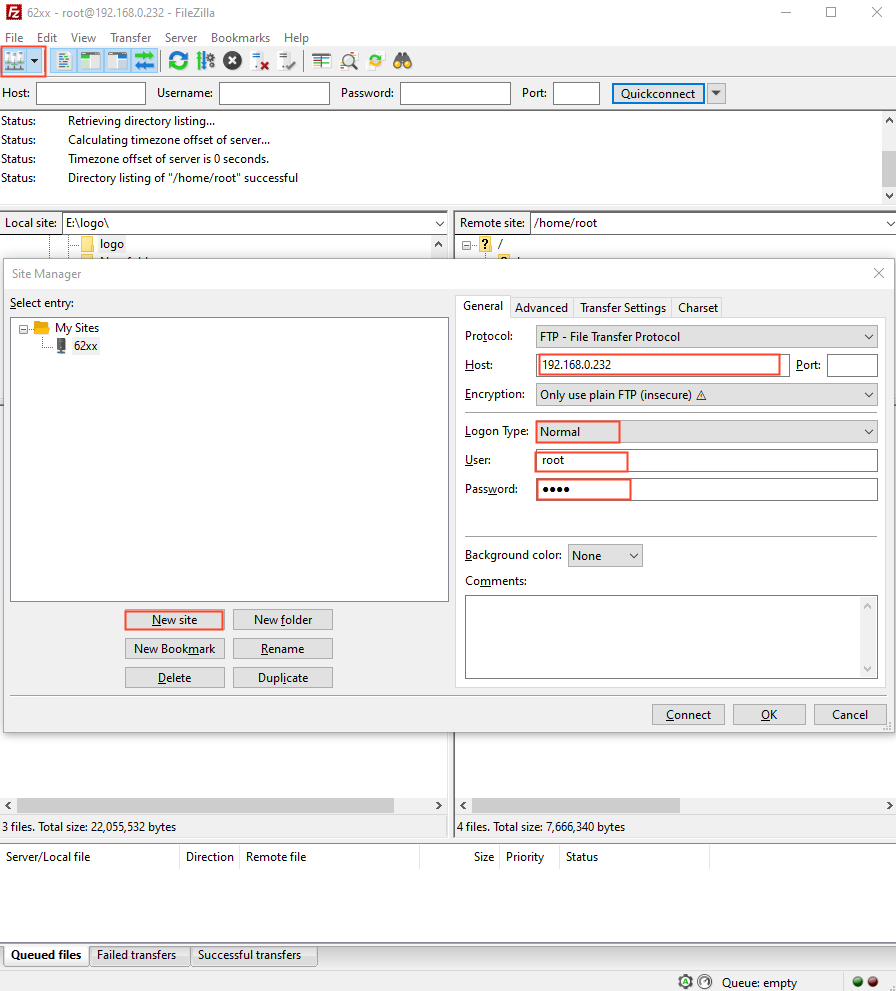Click into the Comments text box
Viewport: 896px width, 991px height.
(662, 636)
